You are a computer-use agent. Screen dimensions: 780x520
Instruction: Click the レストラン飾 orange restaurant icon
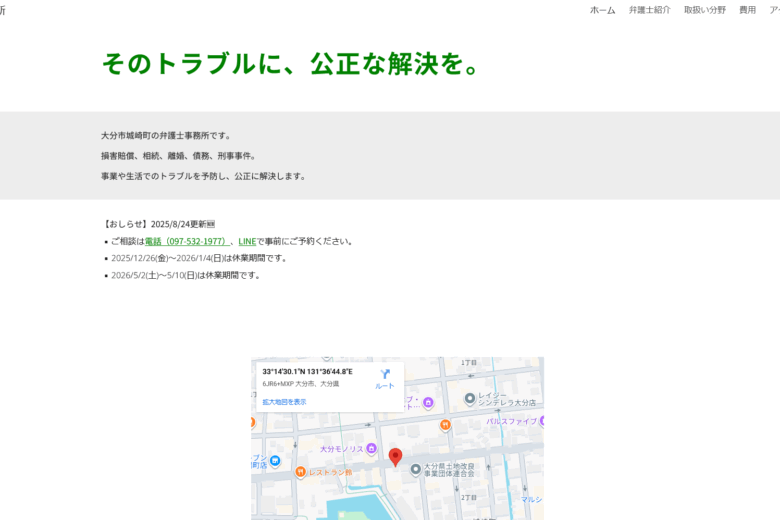coord(300,471)
